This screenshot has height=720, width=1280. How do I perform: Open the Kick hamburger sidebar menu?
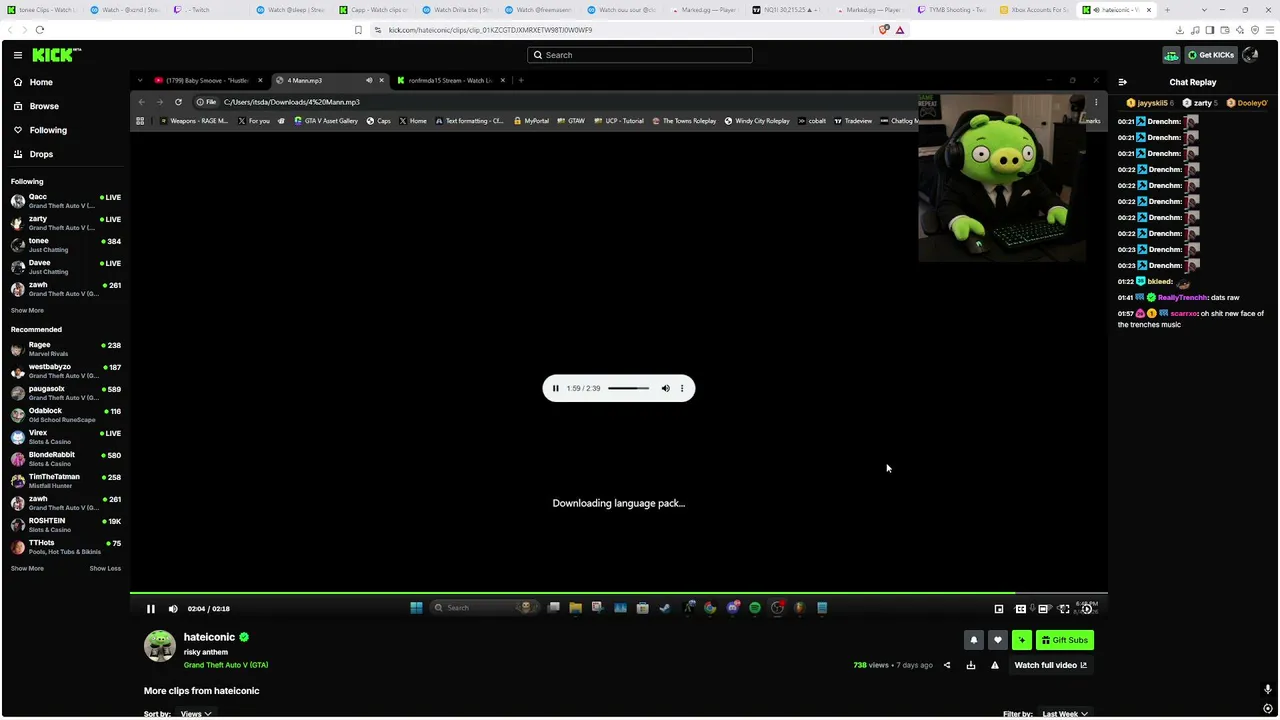17,55
